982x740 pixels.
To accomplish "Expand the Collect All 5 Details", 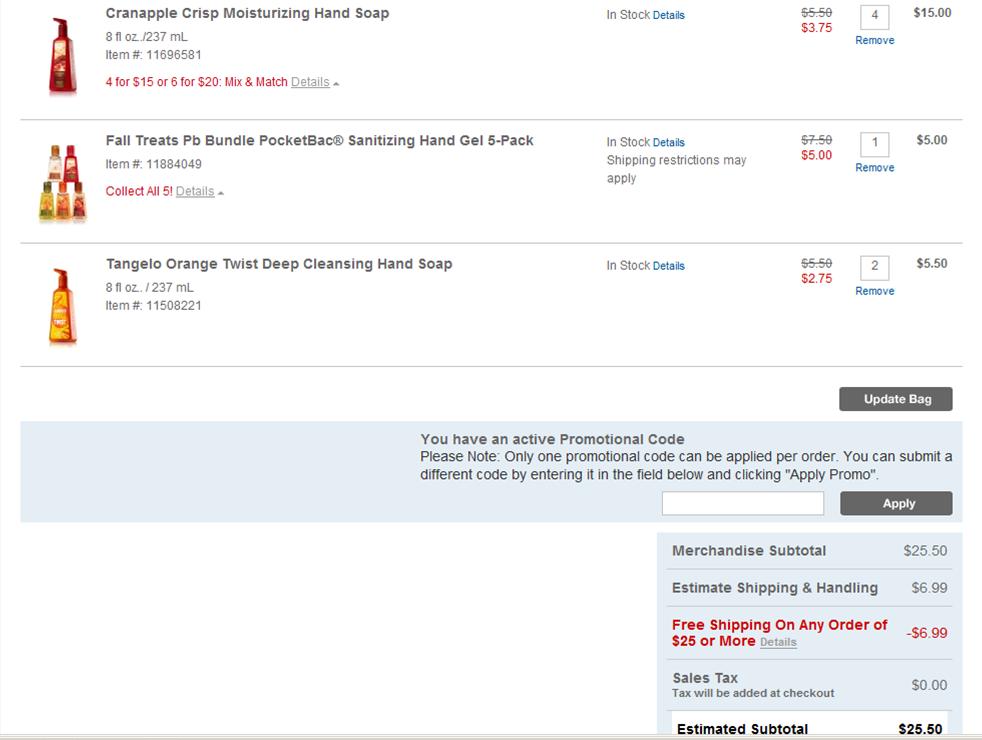I will coord(195,191).
